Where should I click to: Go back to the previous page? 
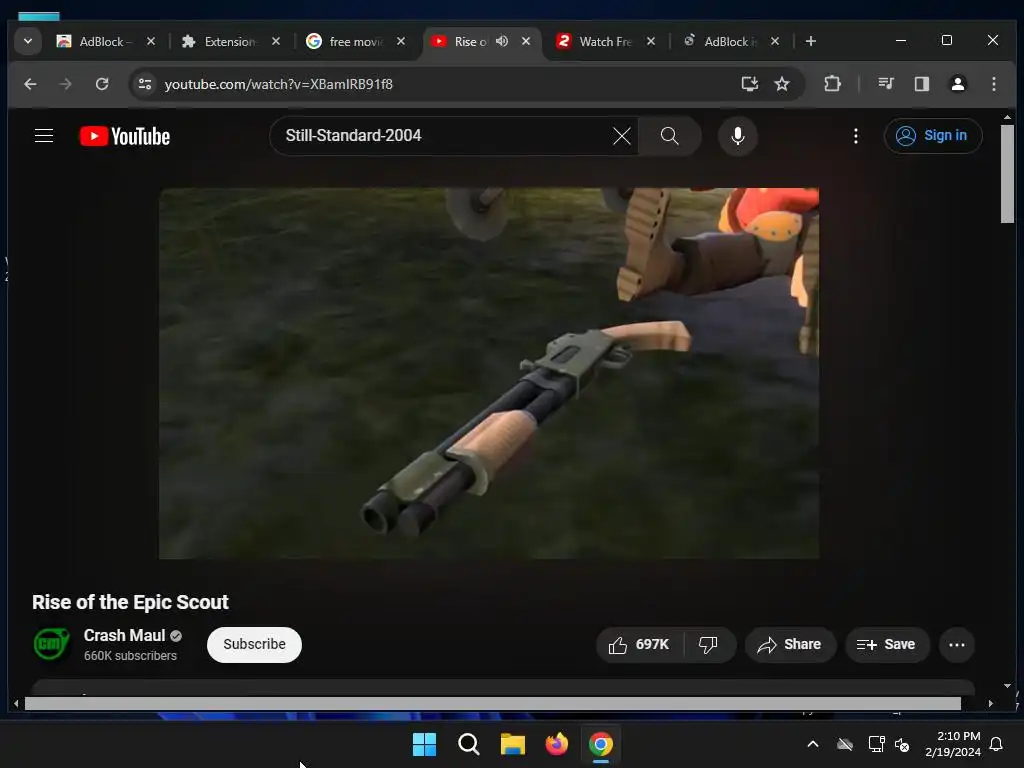click(x=30, y=84)
